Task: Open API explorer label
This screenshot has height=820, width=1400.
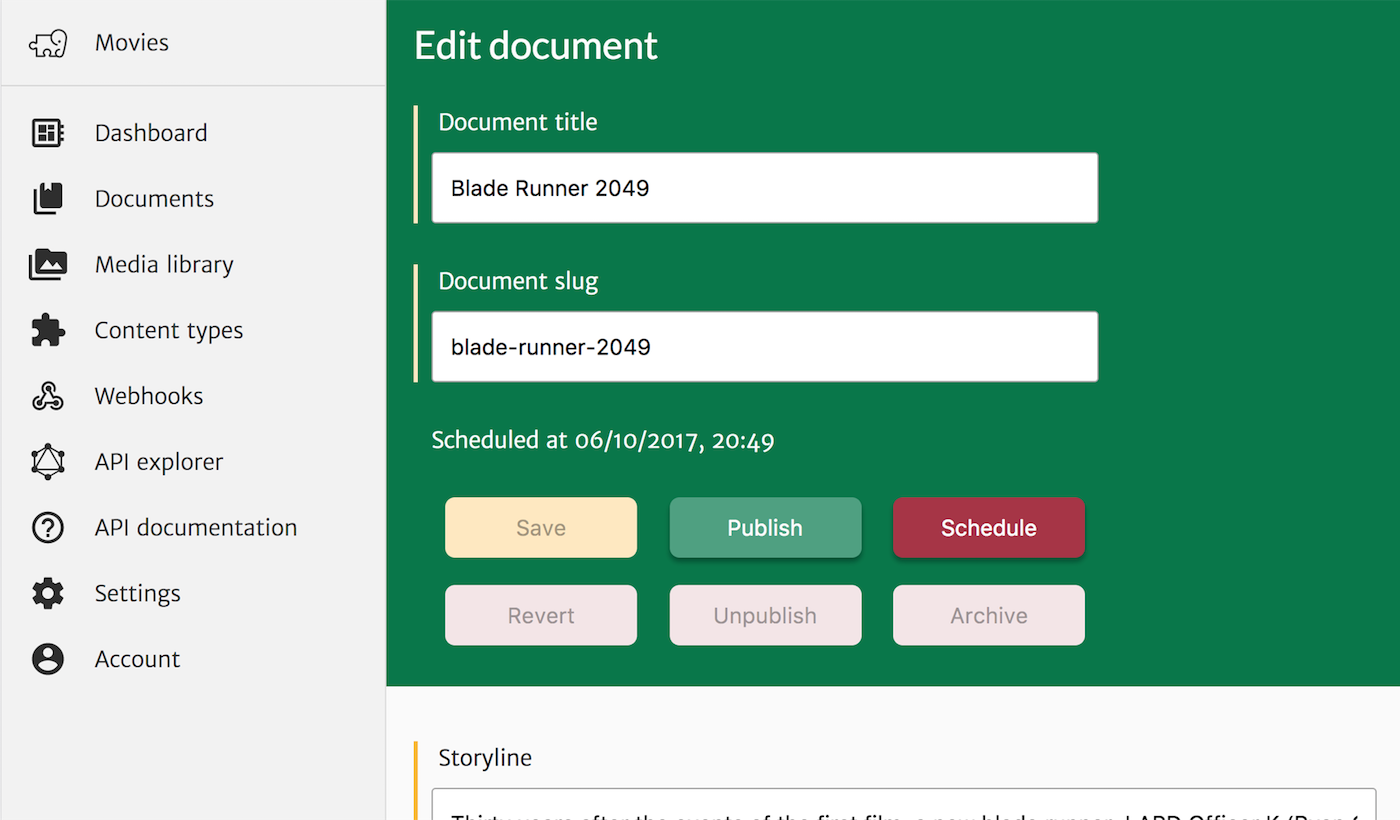Action: [x=159, y=462]
